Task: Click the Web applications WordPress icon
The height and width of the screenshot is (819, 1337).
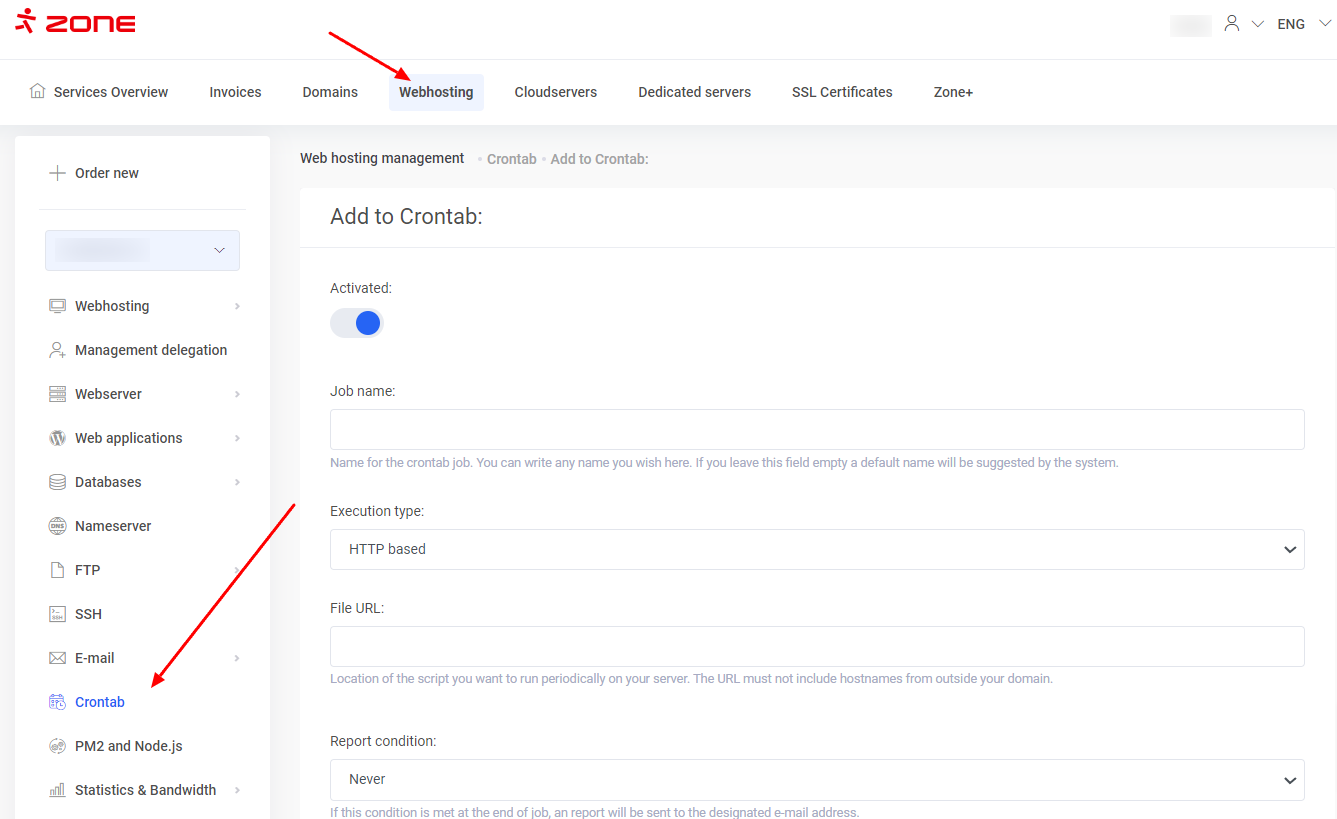Action: coord(57,438)
